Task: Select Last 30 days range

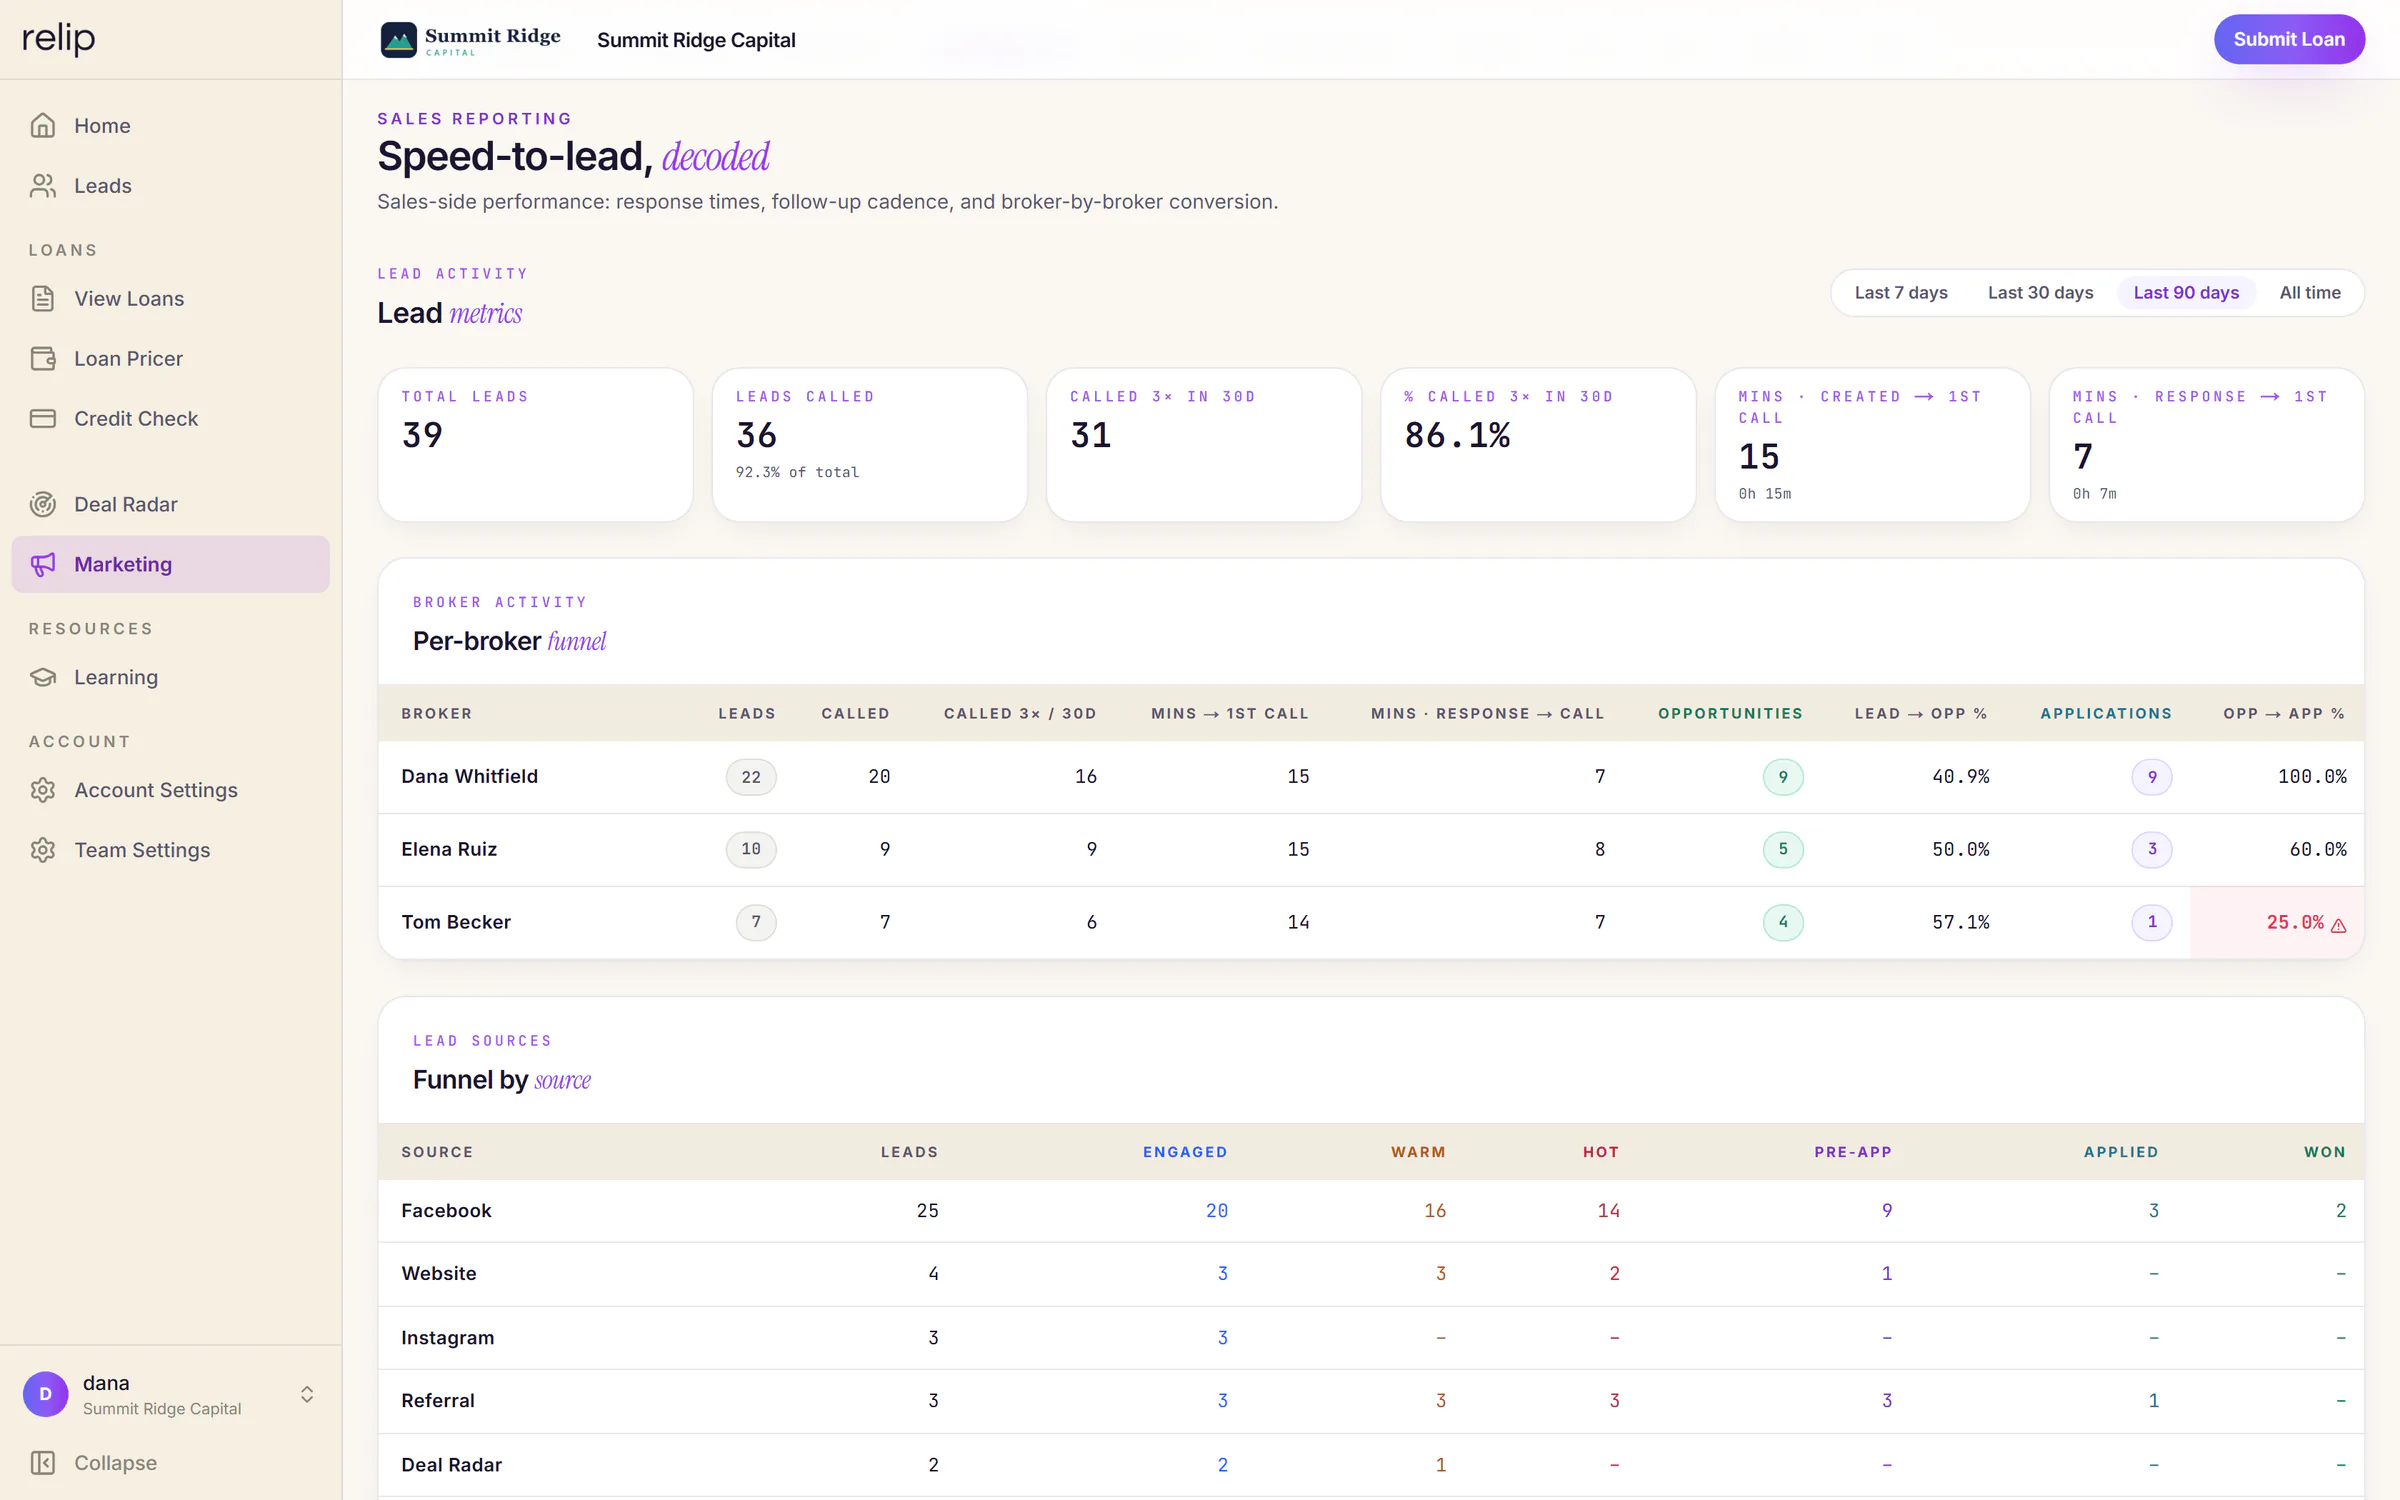Action: point(2040,293)
